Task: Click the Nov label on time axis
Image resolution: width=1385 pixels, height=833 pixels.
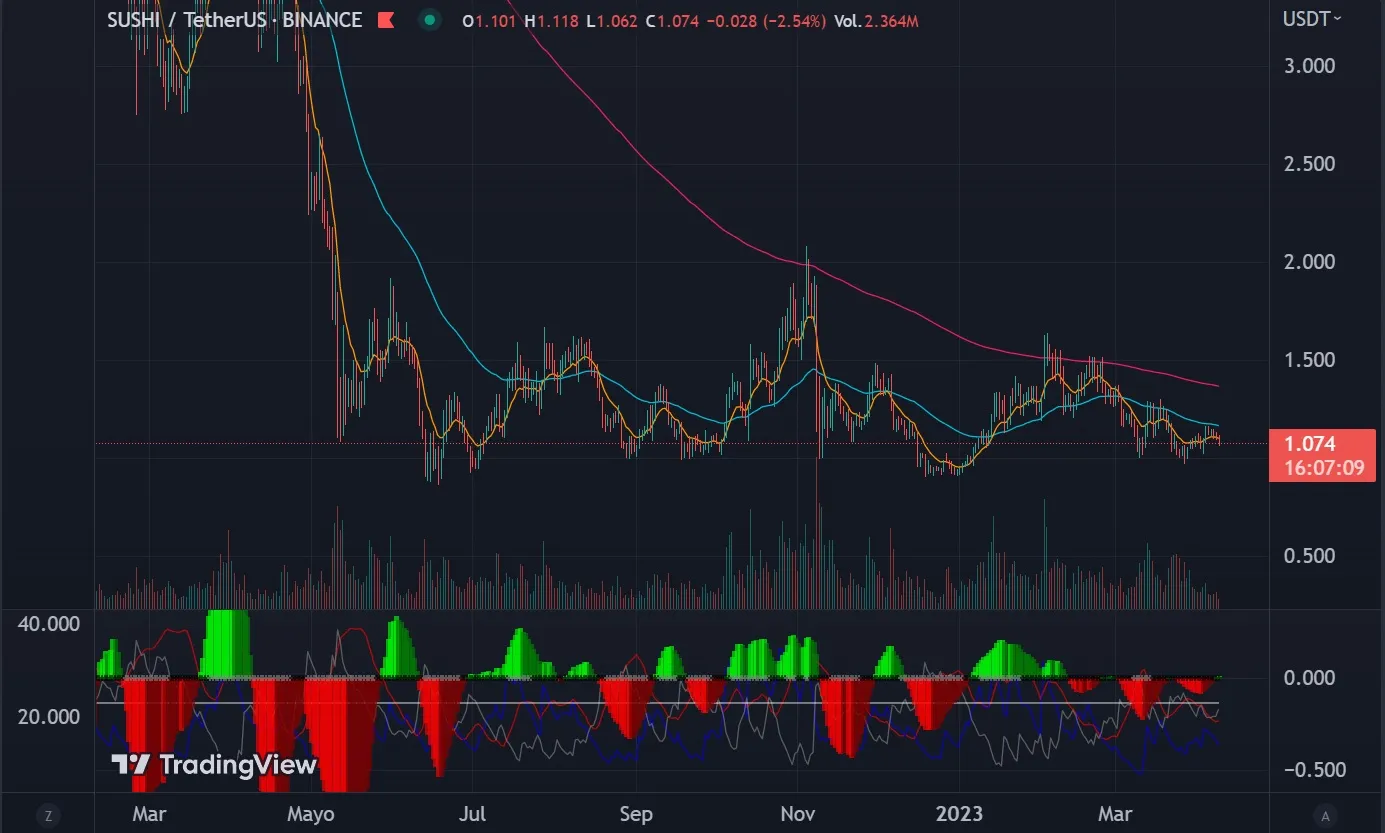Action: 797,813
